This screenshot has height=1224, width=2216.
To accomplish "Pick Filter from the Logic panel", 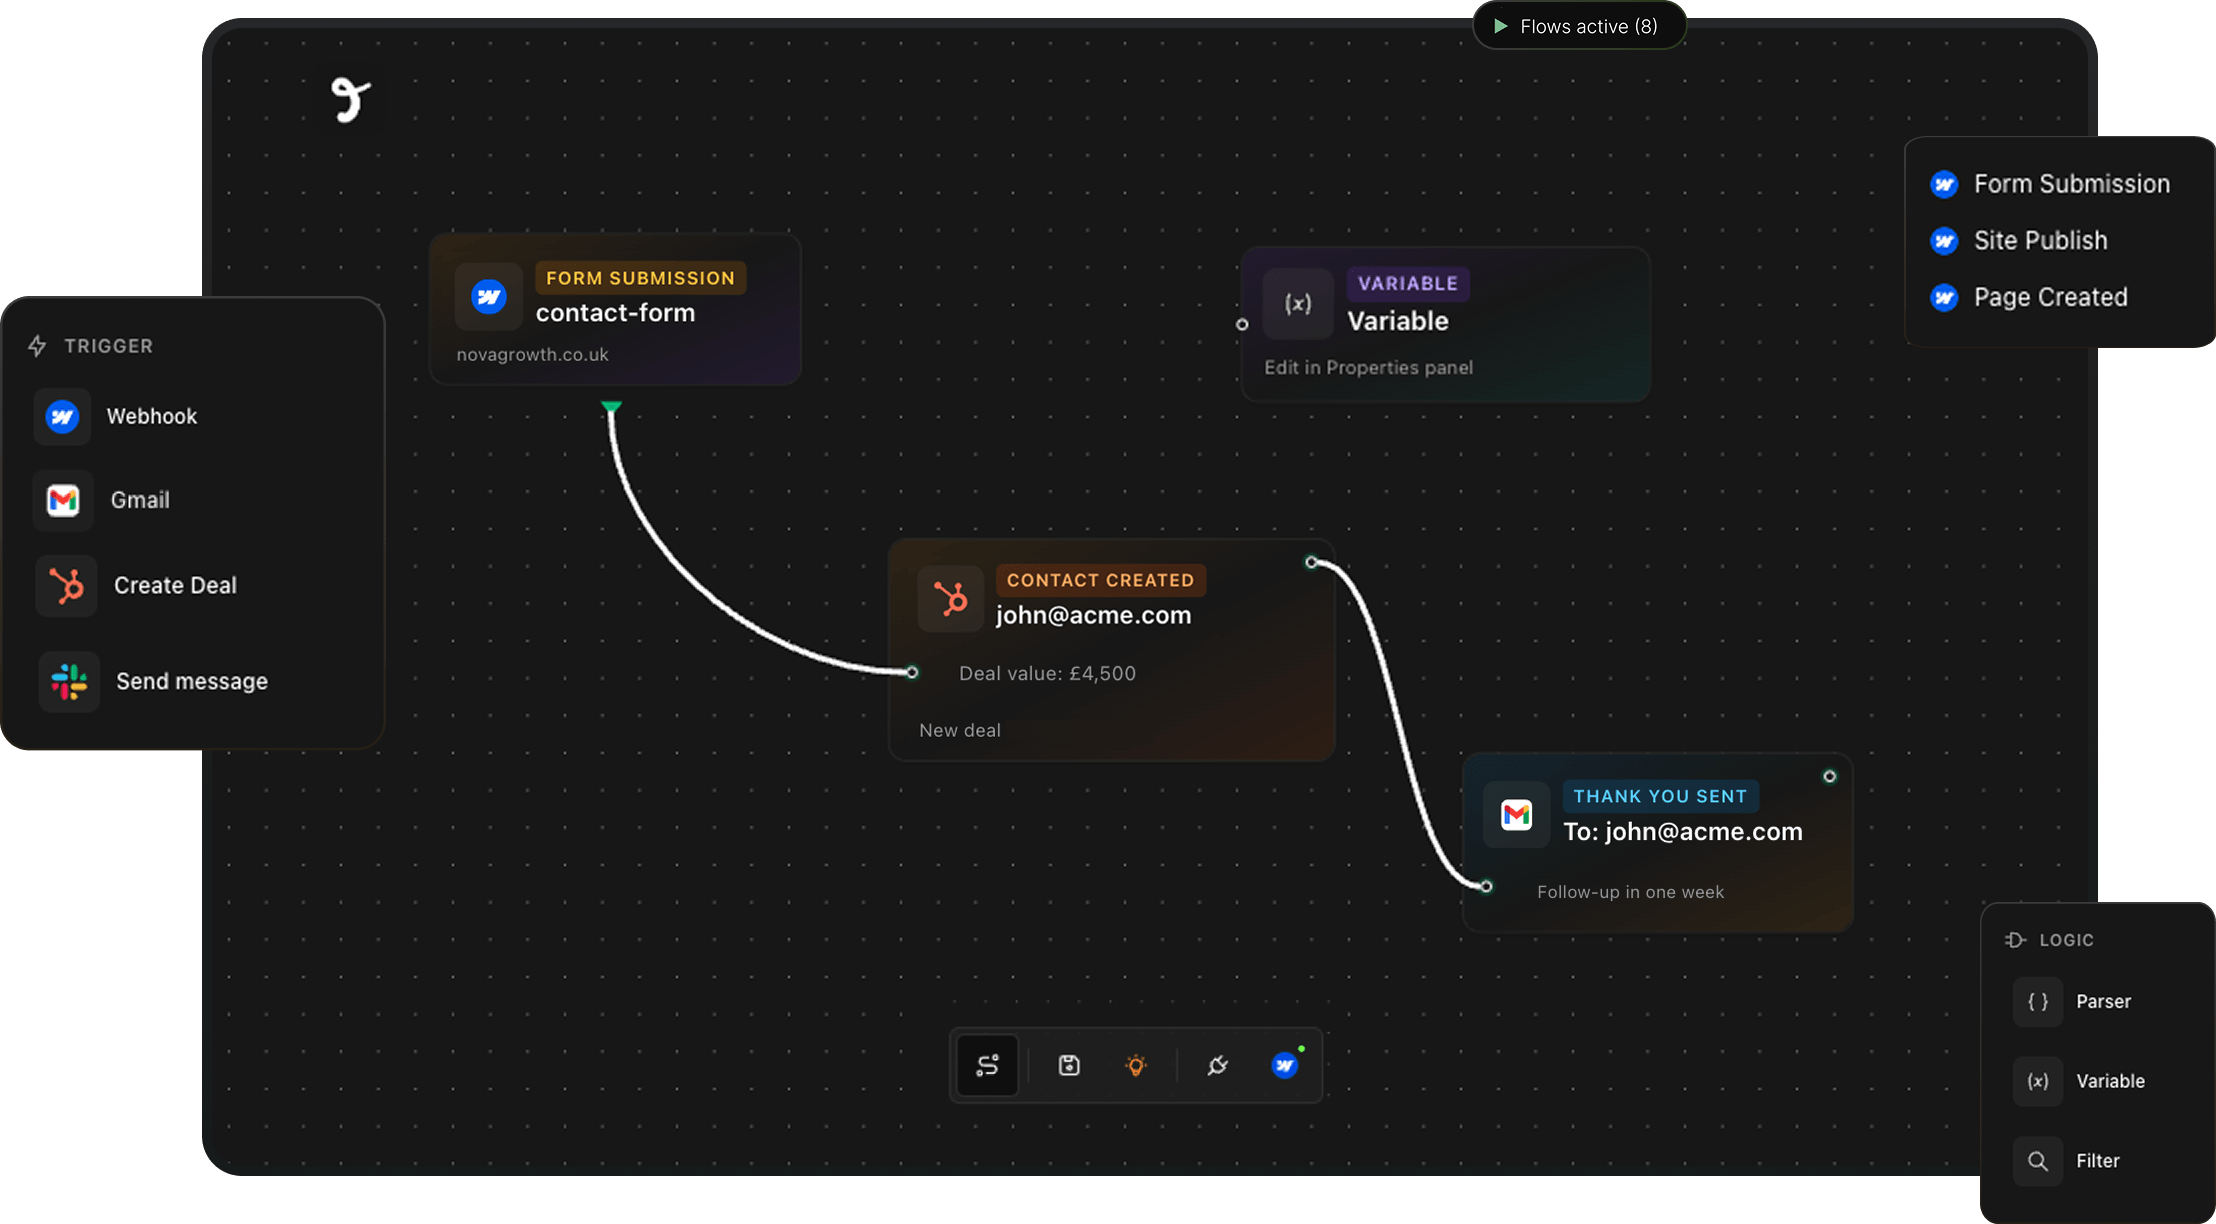I will coord(2096,1161).
